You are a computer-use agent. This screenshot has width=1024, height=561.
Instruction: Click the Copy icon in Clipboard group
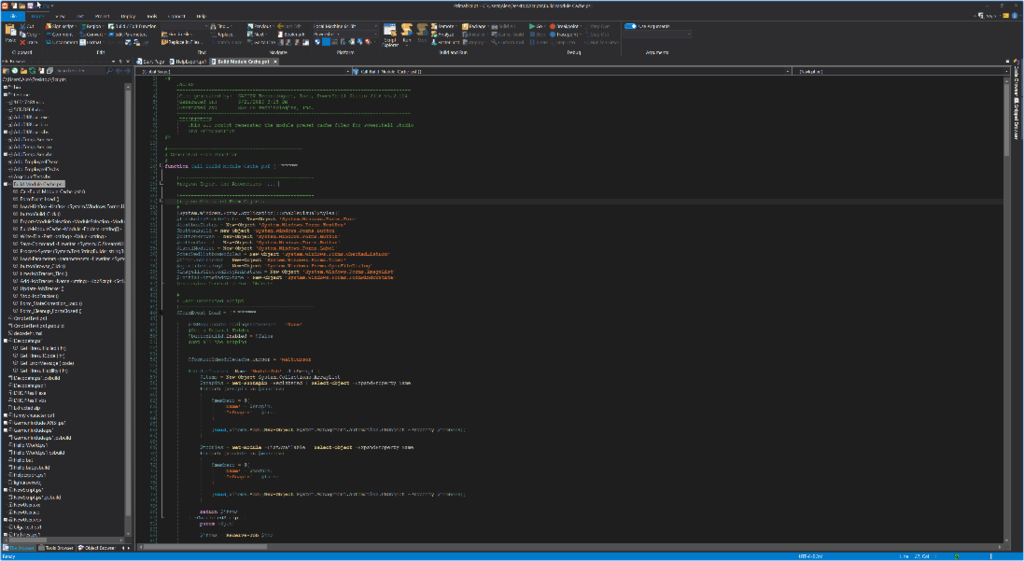(x=23, y=34)
